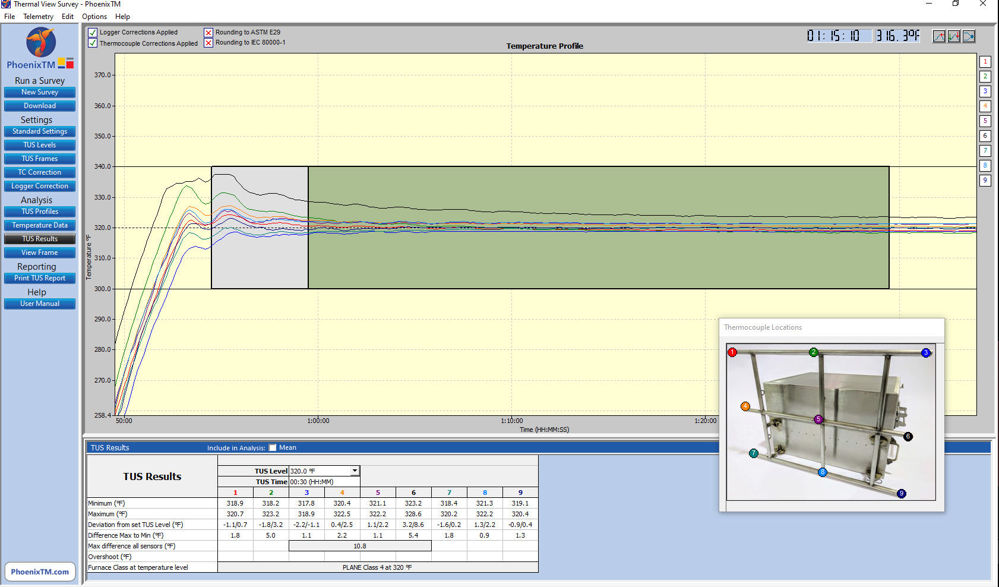Click orange thermocouple marker 4 on frame image
Viewport: 999px width, 587px height.
coord(745,406)
